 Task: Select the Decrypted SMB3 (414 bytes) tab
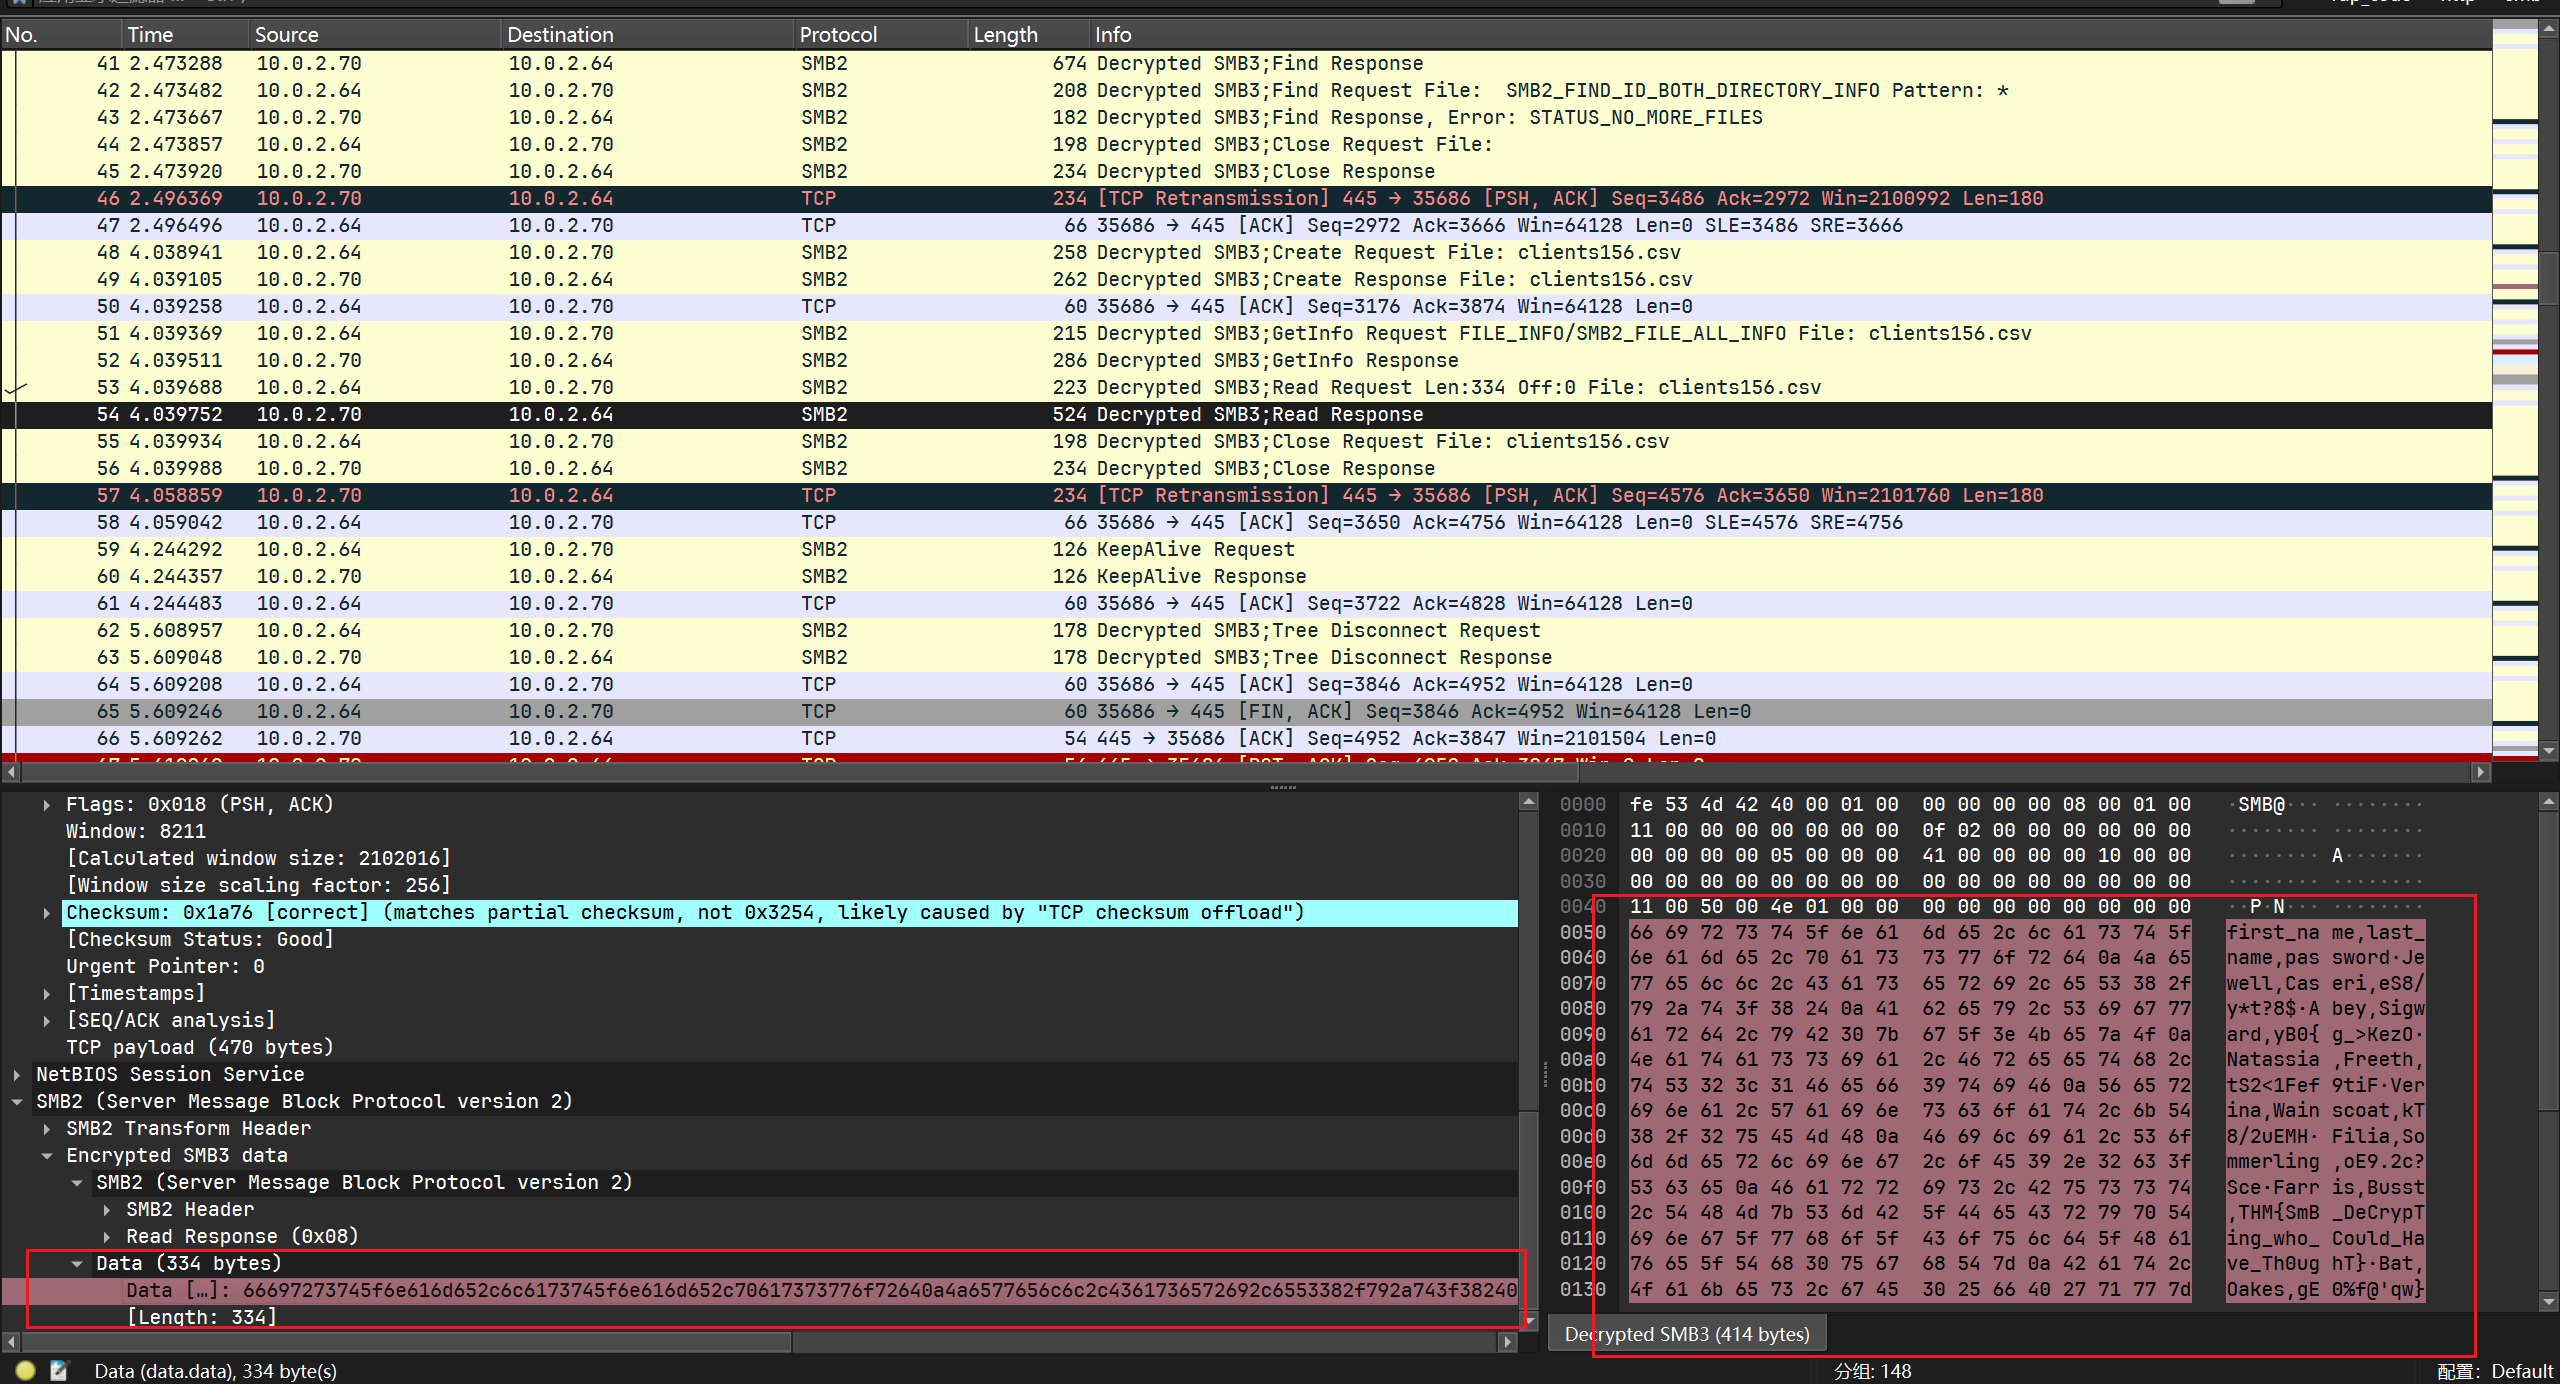pos(1686,1334)
